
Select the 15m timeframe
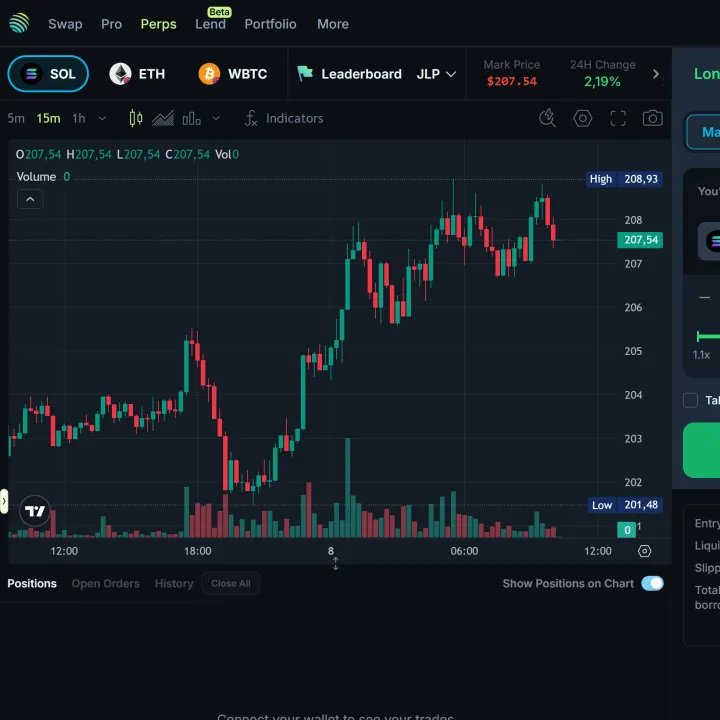[x=48, y=118]
